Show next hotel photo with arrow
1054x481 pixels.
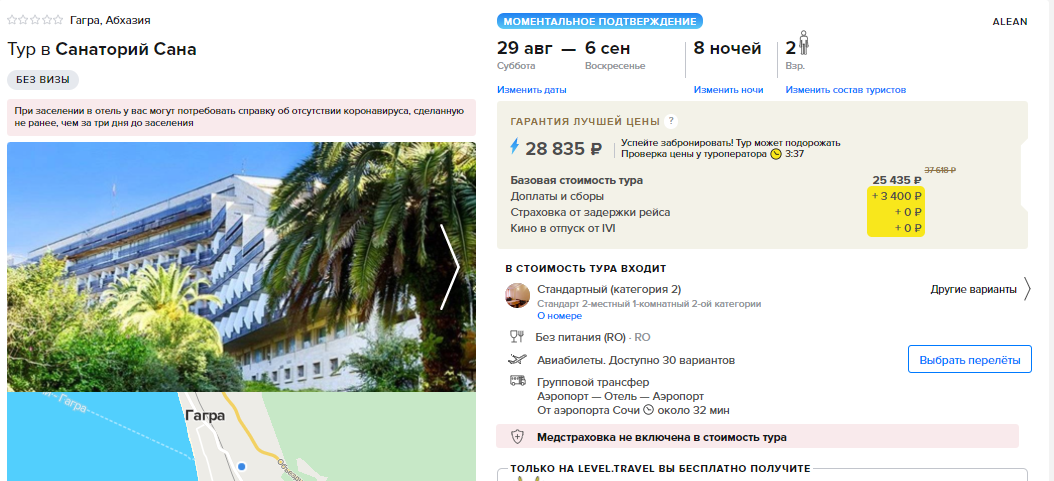pos(449,267)
